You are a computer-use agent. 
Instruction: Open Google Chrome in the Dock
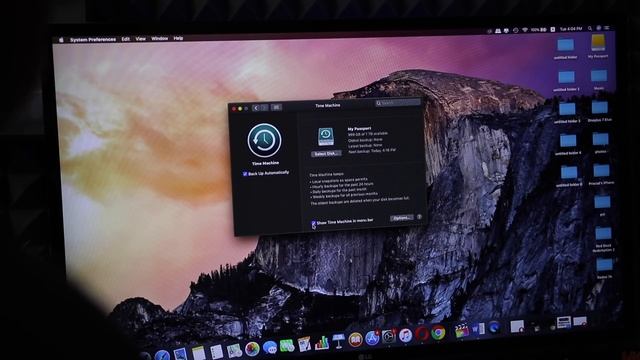tap(438, 333)
